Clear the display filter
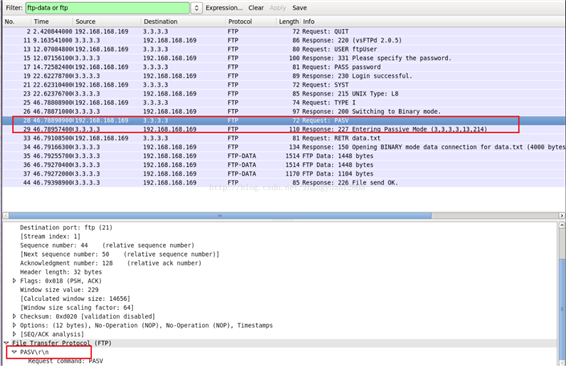Image resolution: width=566 pixels, height=368 pixels. tap(256, 8)
